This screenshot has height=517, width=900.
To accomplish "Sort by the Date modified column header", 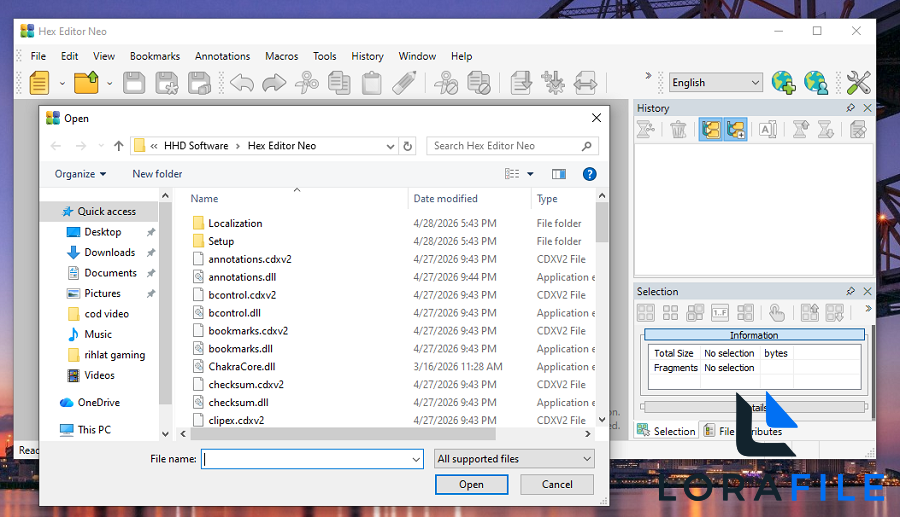I will click(x=445, y=199).
